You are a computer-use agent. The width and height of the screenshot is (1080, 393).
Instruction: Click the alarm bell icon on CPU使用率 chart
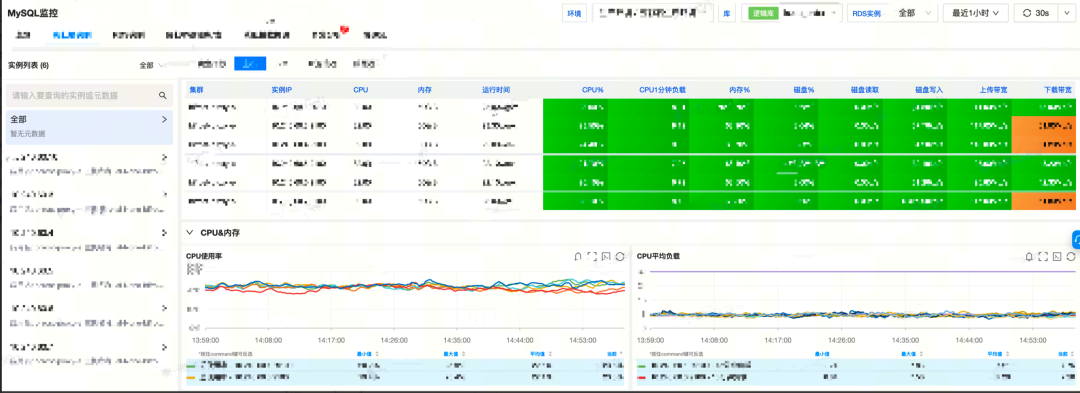coord(578,256)
